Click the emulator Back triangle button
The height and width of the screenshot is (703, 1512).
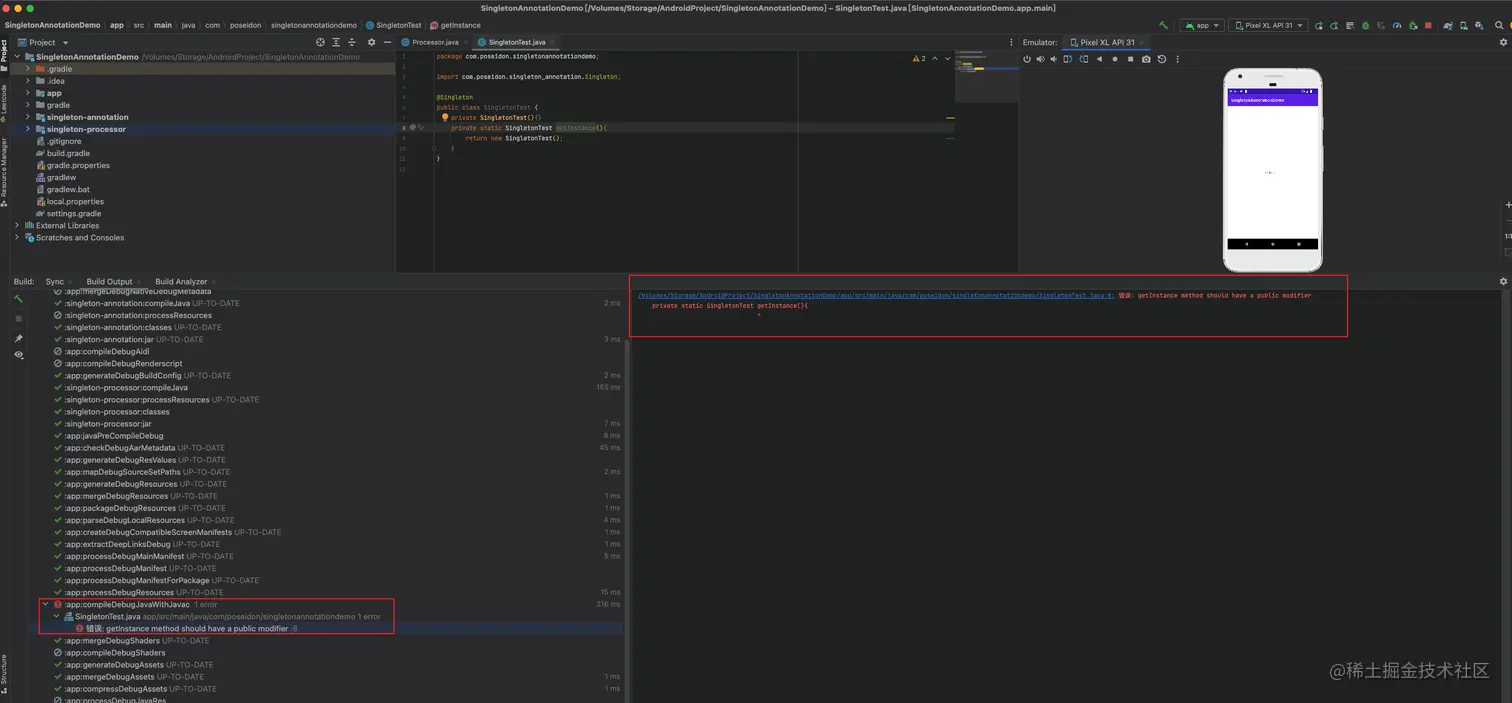[x=1100, y=59]
